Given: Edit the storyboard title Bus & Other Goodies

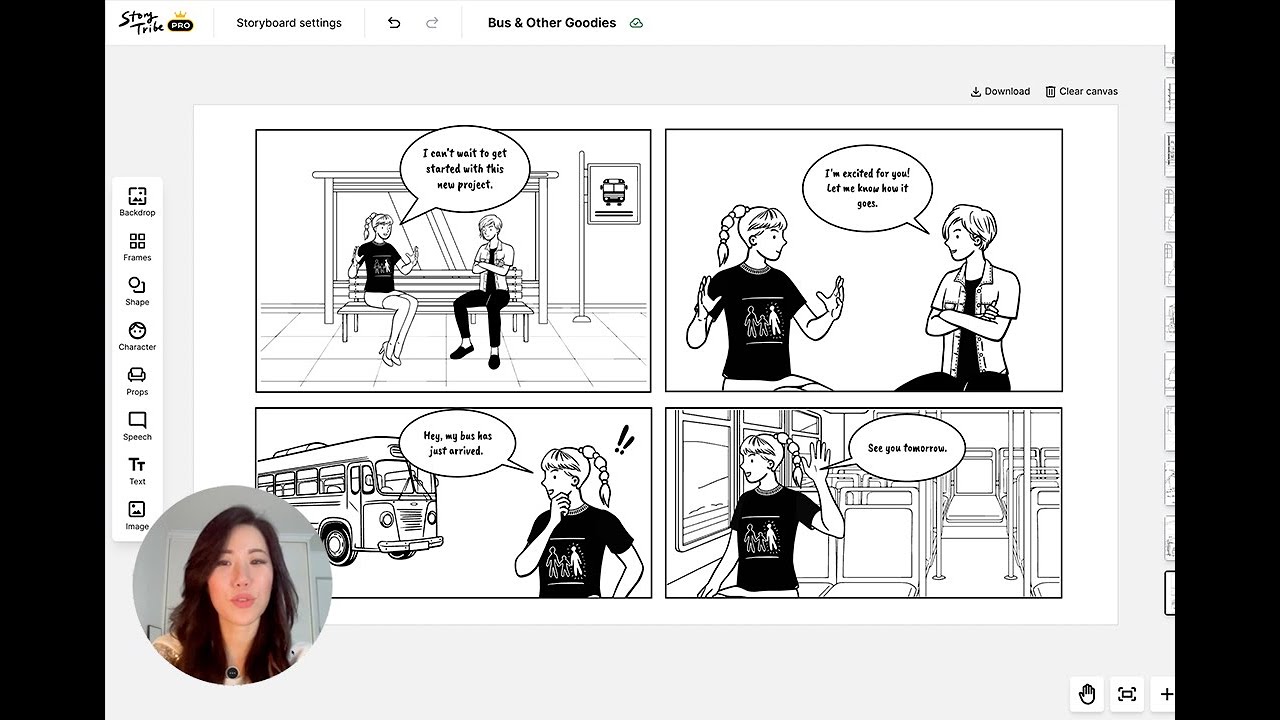Looking at the screenshot, I should pos(552,23).
